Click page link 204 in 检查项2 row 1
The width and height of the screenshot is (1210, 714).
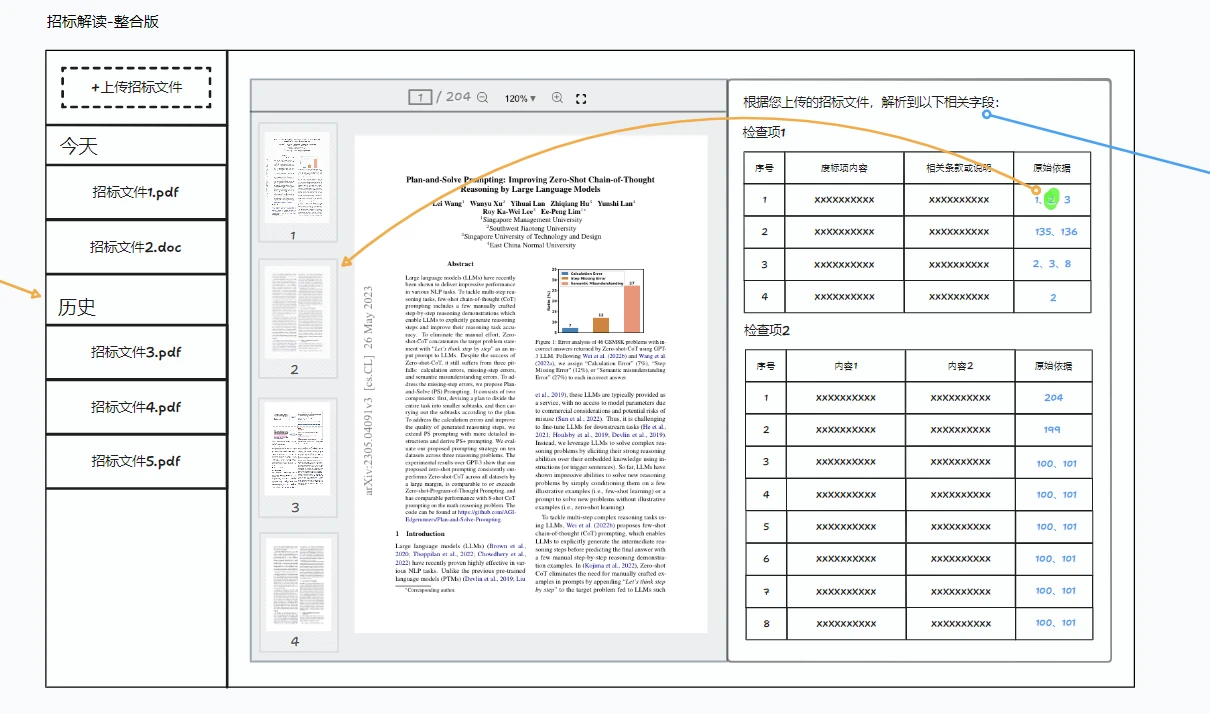(1053, 397)
